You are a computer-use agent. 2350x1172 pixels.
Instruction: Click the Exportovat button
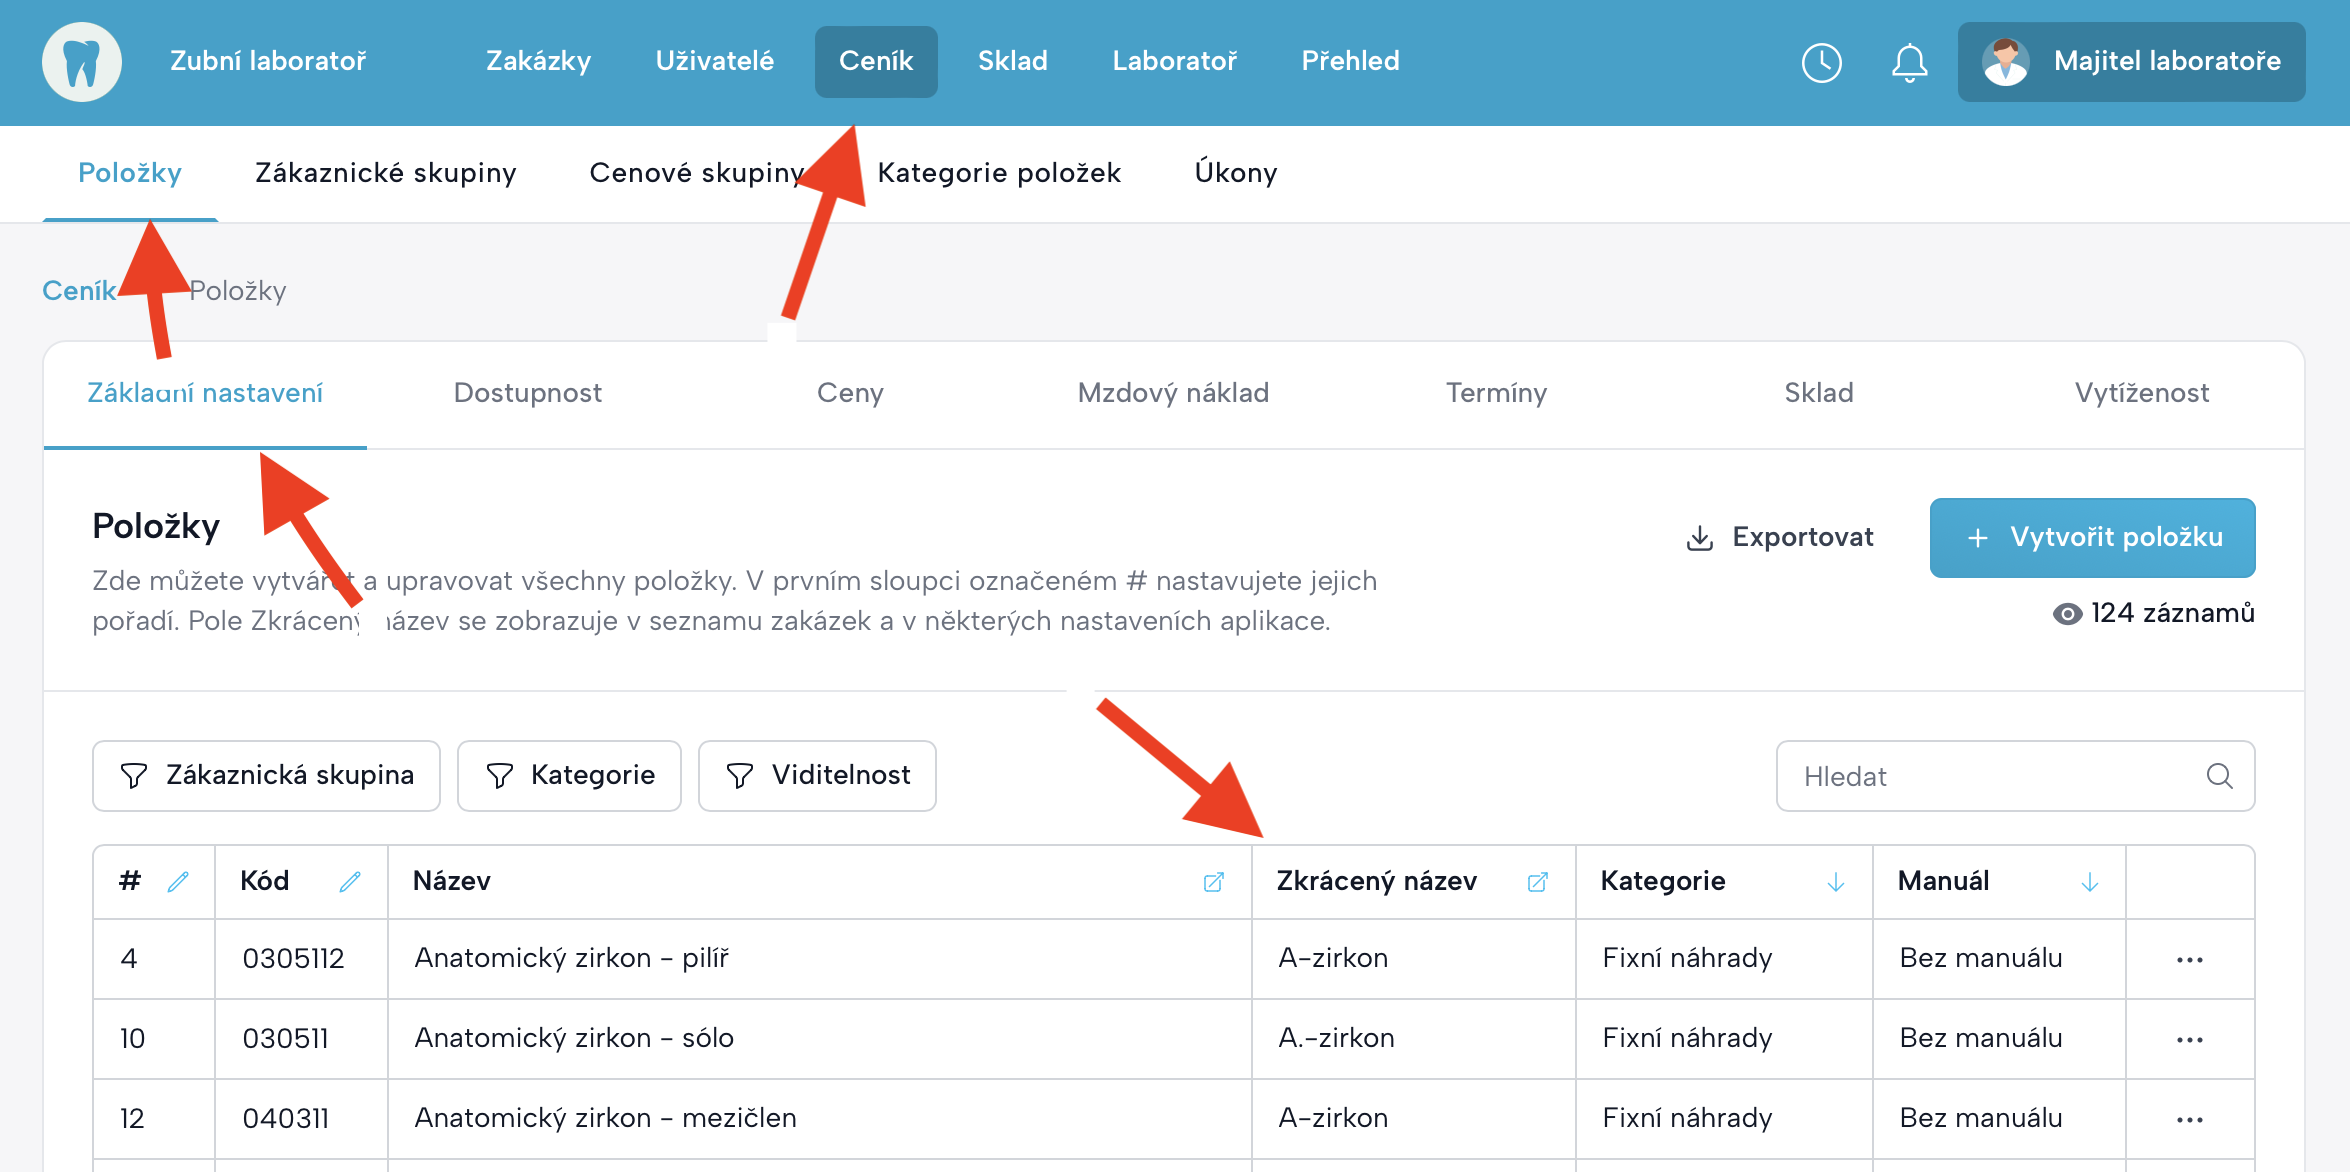tap(1780, 538)
